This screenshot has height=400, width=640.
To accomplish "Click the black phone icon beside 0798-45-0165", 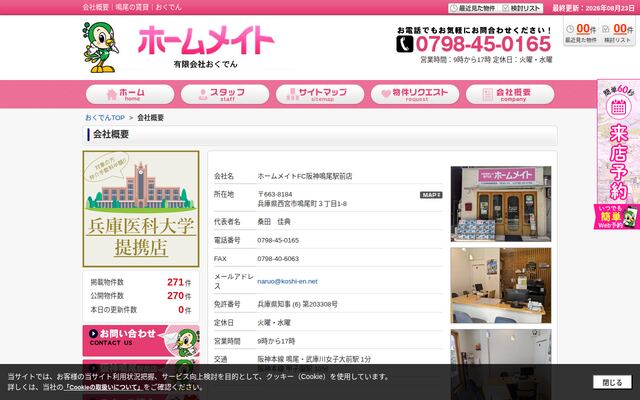I will (x=404, y=44).
